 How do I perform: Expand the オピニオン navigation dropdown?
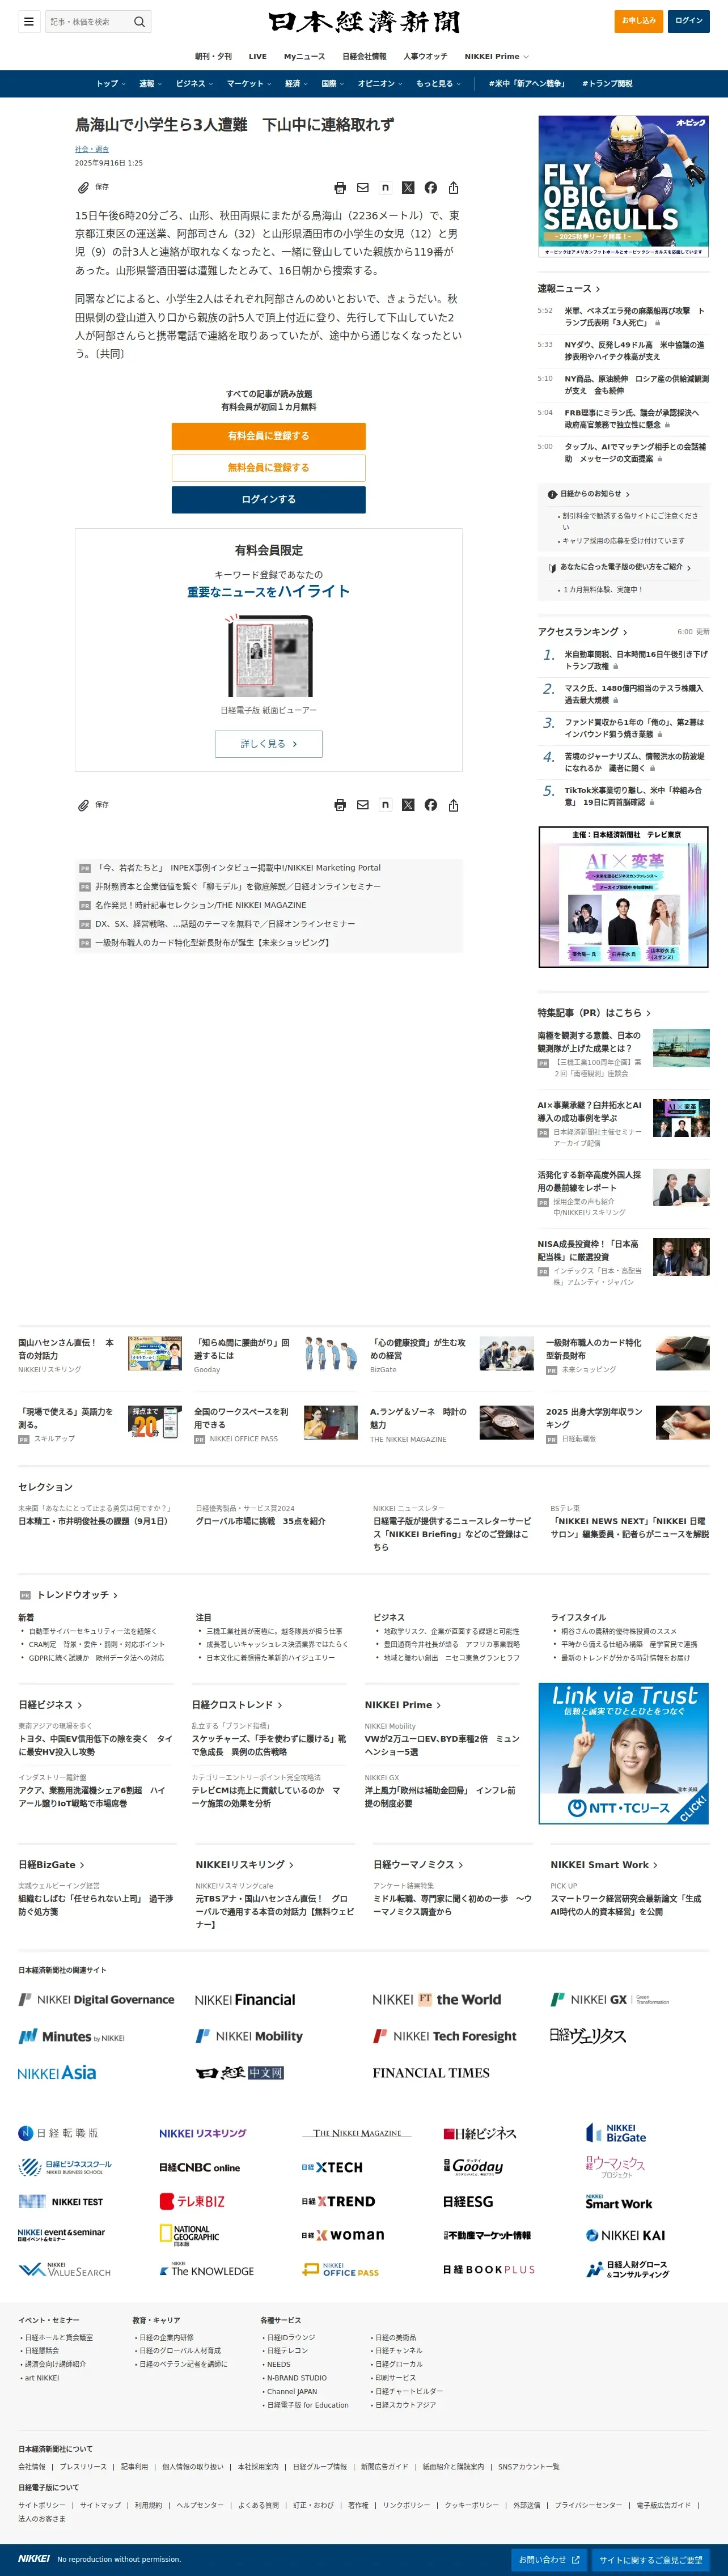380,84
